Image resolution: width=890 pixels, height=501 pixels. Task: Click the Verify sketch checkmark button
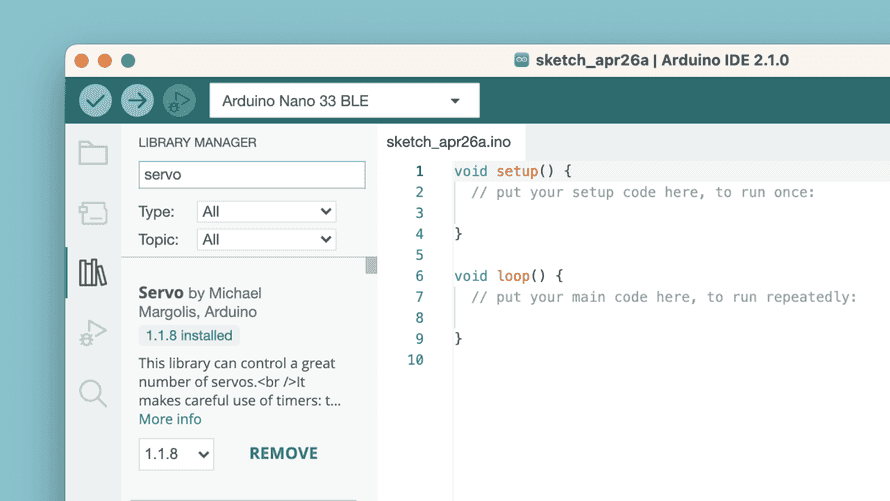click(x=96, y=100)
